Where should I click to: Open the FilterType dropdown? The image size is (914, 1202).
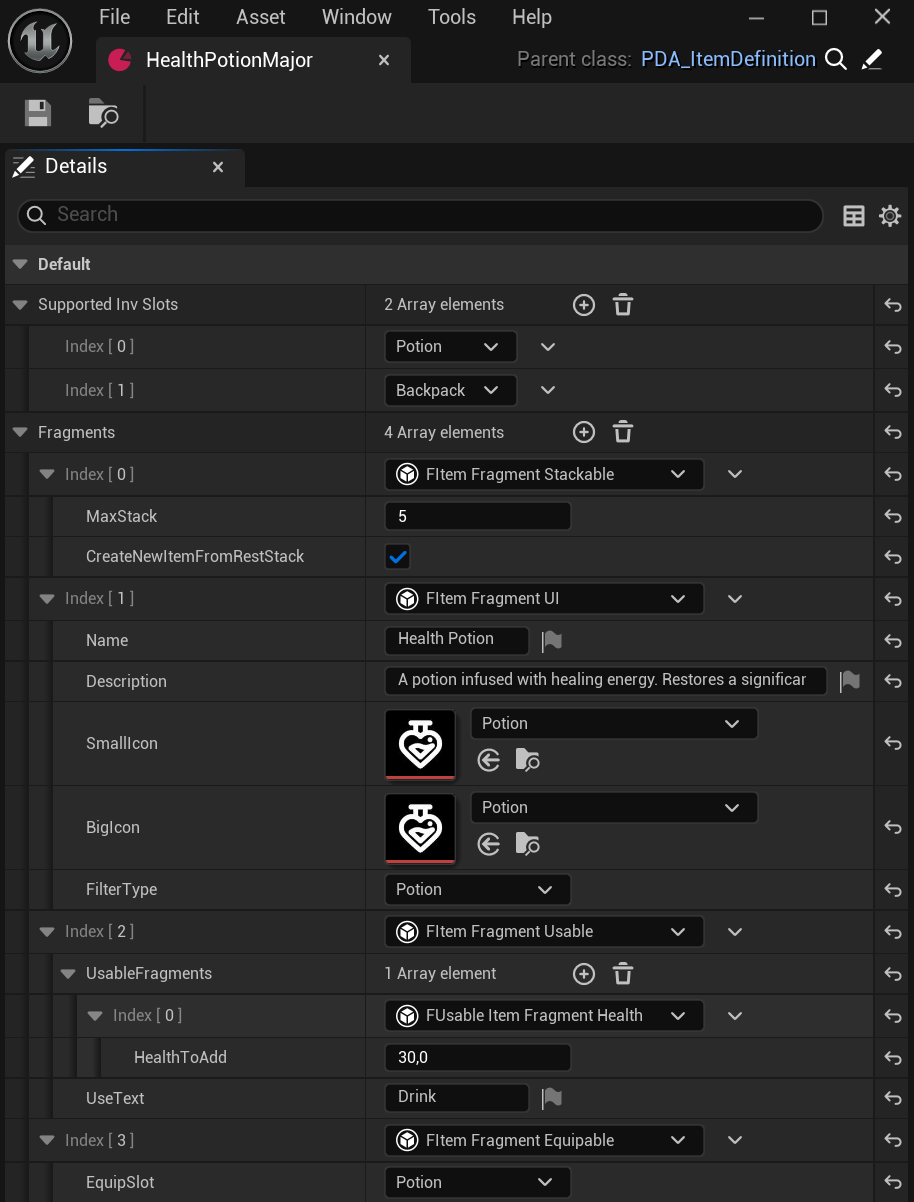tap(477, 889)
